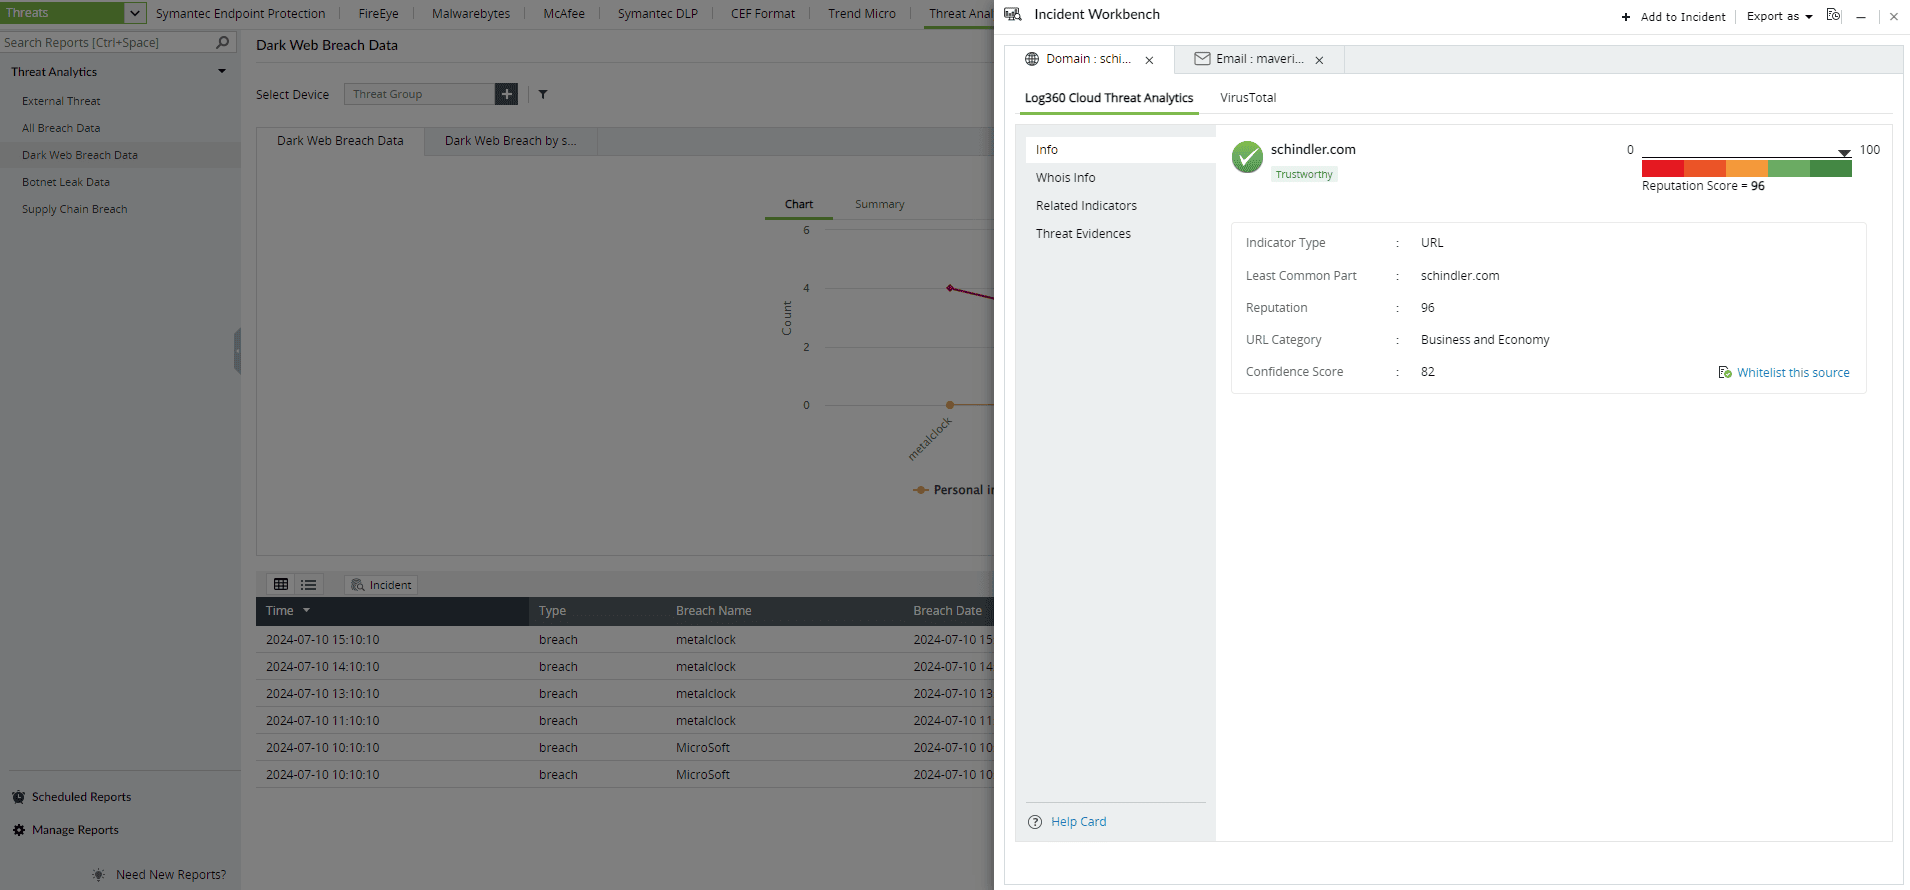Click Add to Incident button
The width and height of the screenshot is (1910, 890).
click(1673, 17)
